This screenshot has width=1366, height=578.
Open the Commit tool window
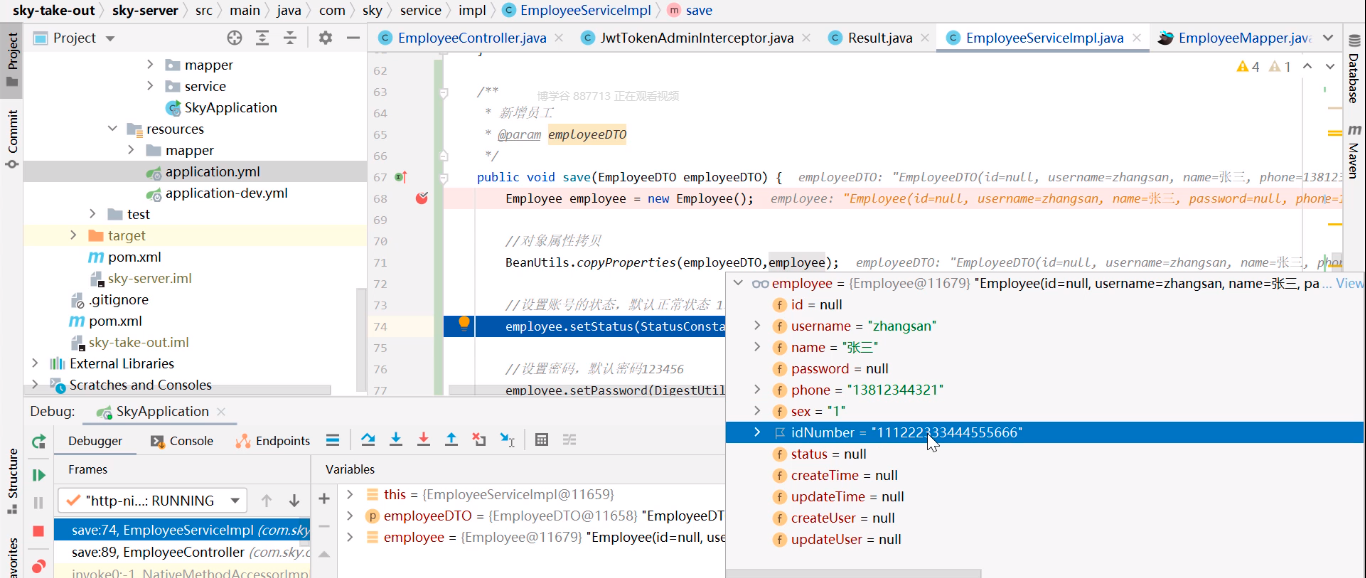[x=12, y=138]
